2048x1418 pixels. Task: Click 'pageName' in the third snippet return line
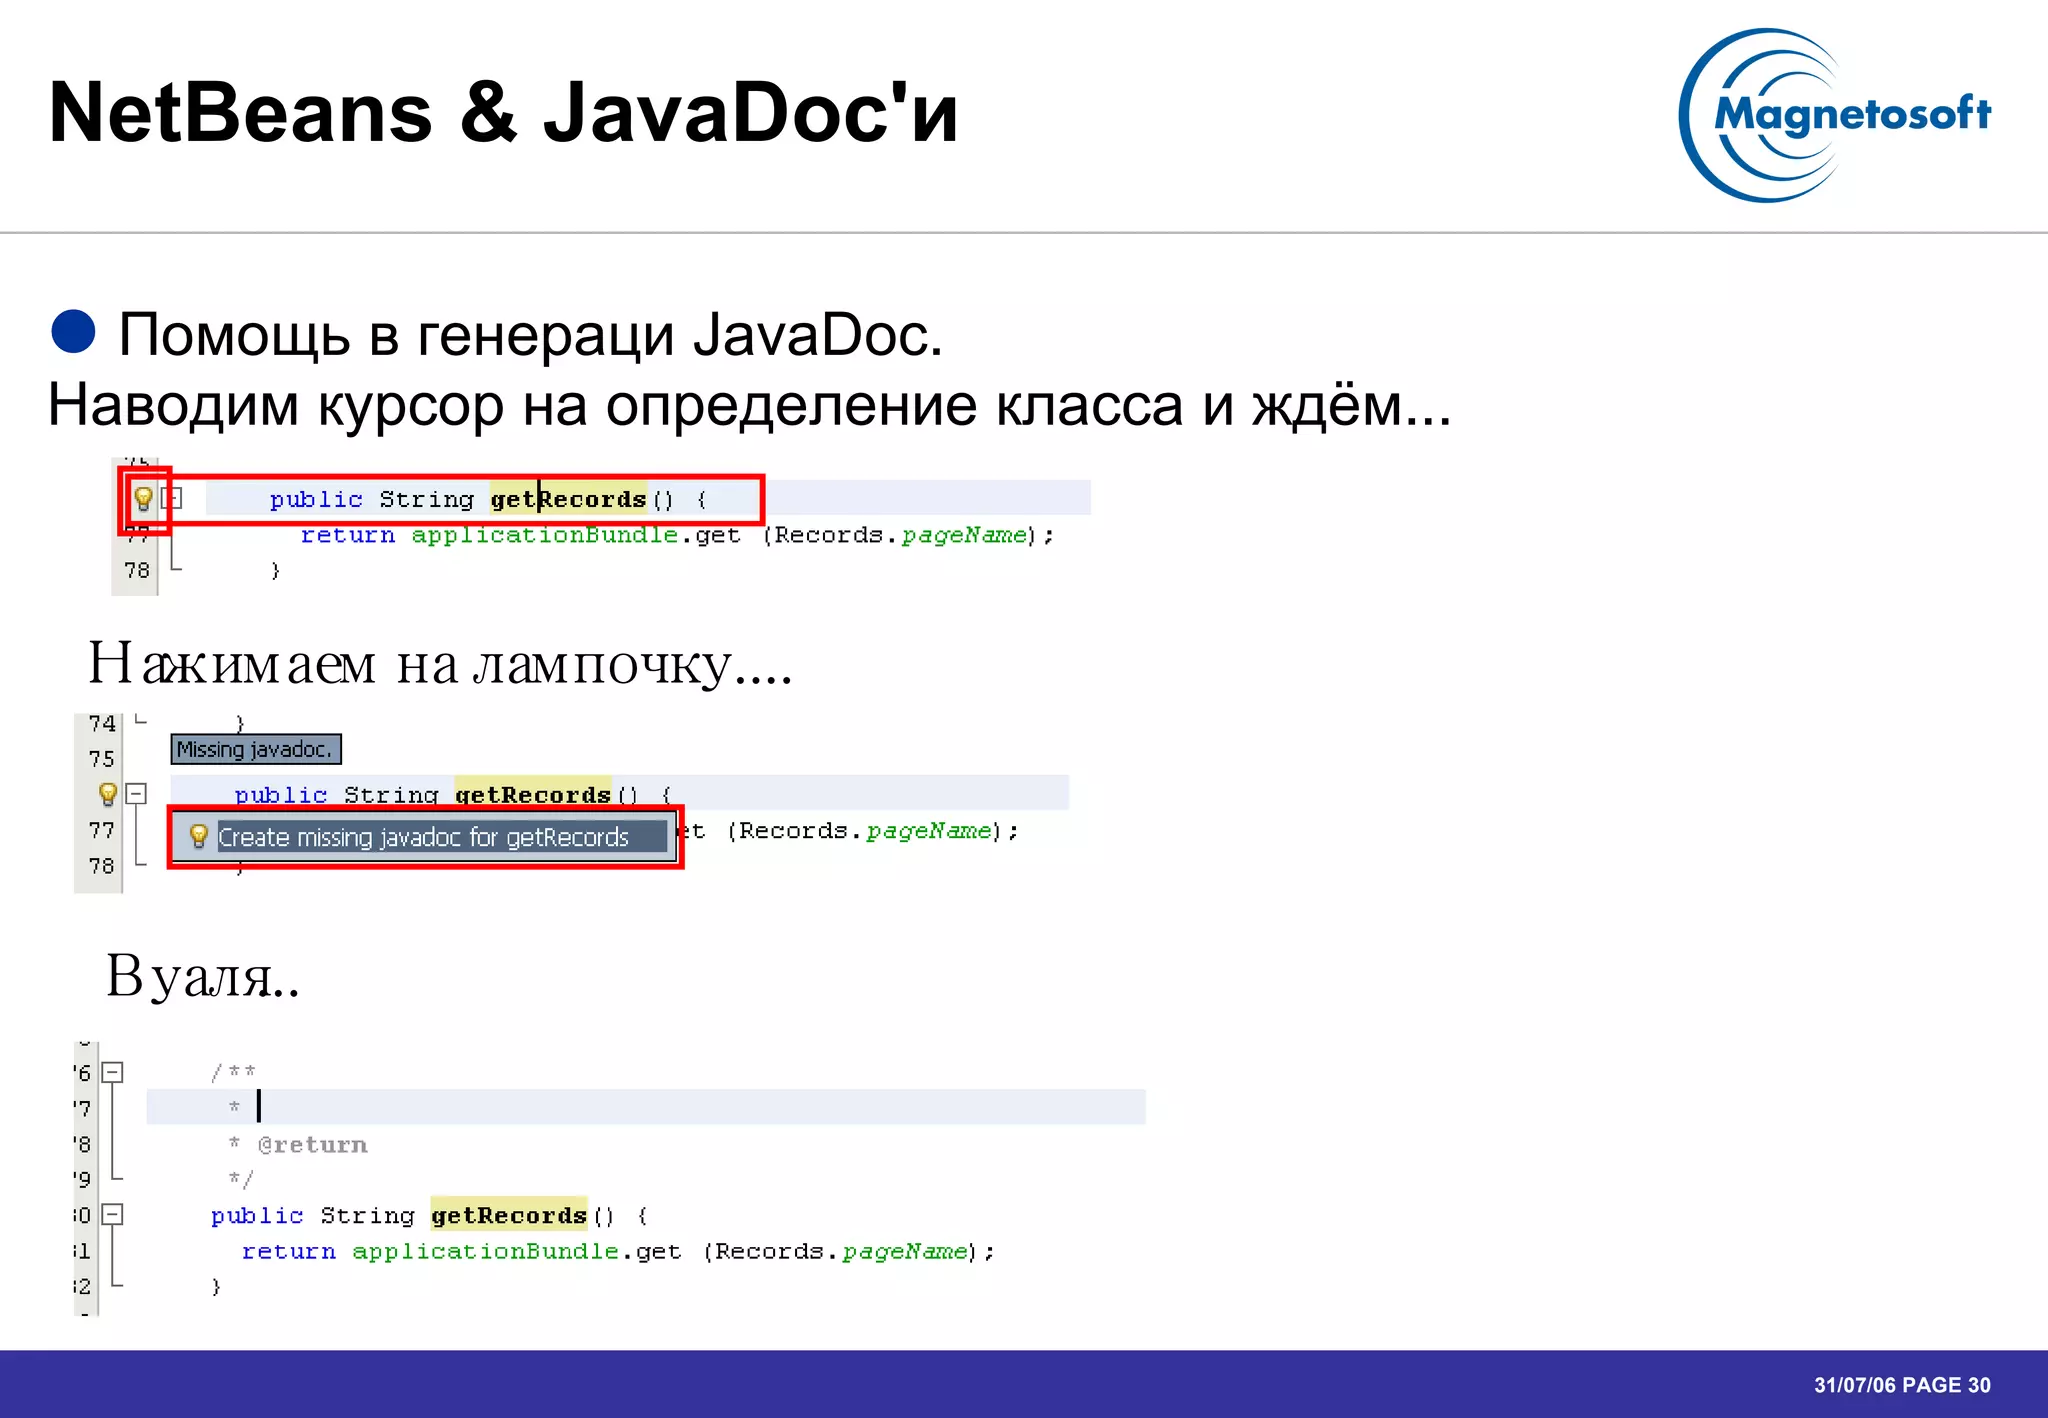click(x=903, y=1252)
